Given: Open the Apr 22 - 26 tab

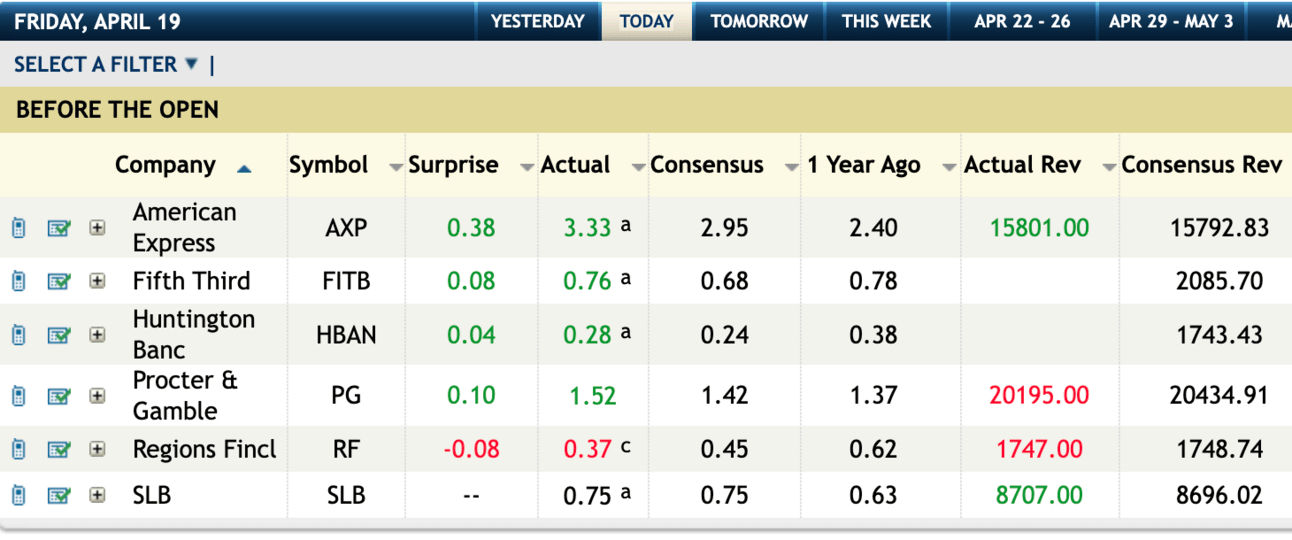Looking at the screenshot, I should tap(1022, 21).
